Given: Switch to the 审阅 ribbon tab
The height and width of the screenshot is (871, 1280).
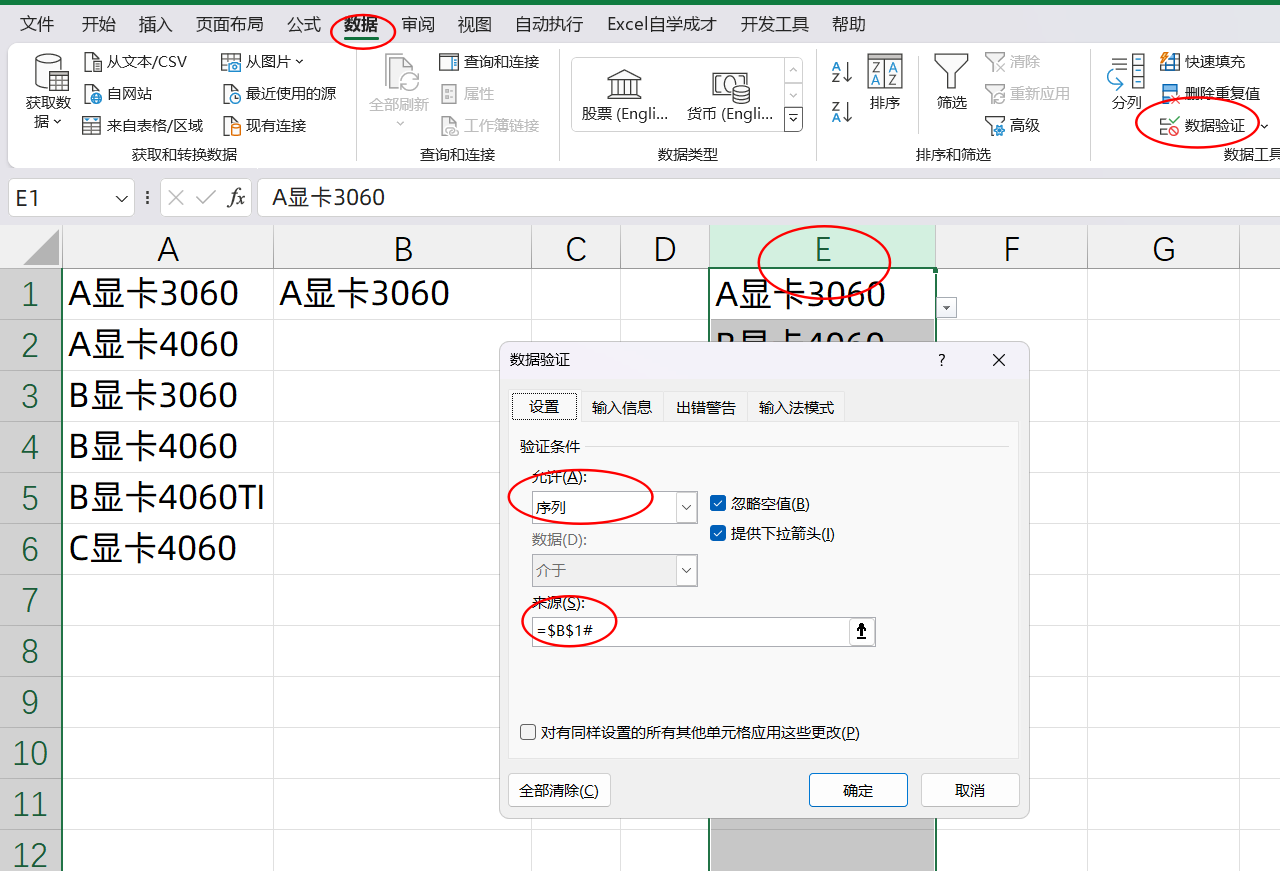Looking at the screenshot, I should 418,25.
